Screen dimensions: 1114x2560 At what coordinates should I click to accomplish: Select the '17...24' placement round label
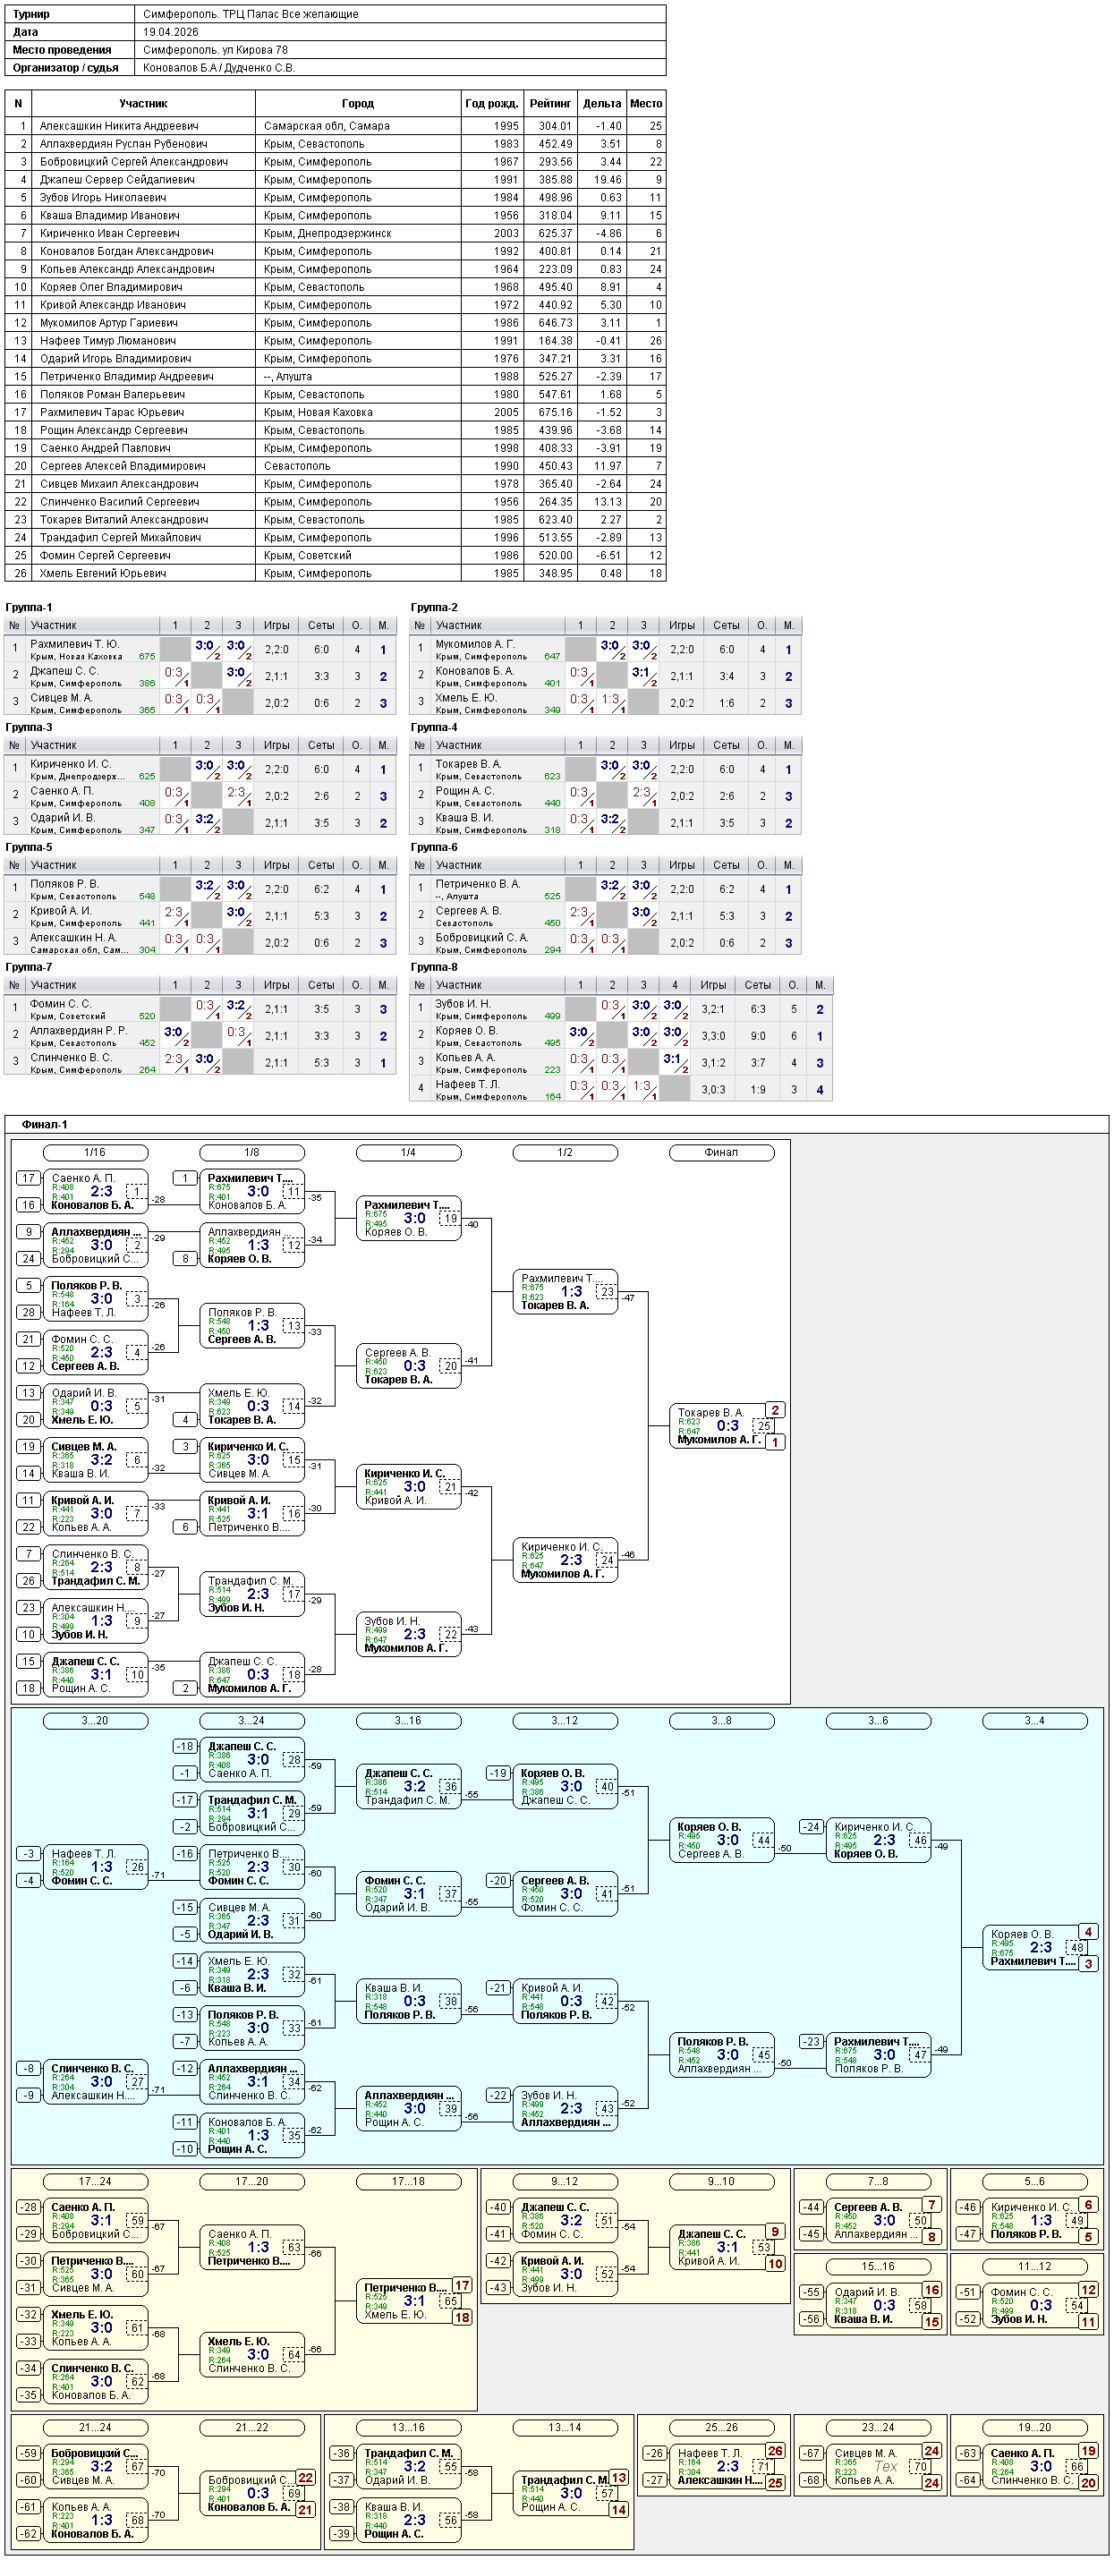(x=95, y=2181)
